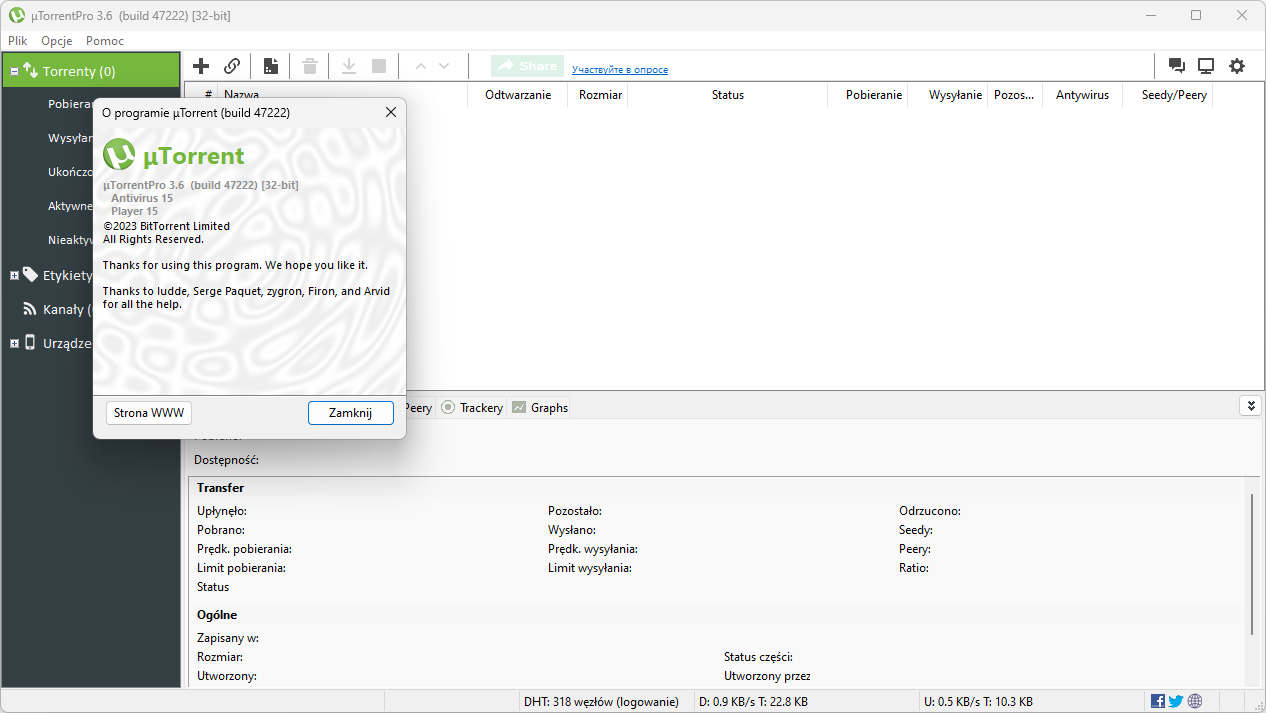Sort by the Rozmiar column header
The width and height of the screenshot is (1266, 713).
(x=599, y=95)
